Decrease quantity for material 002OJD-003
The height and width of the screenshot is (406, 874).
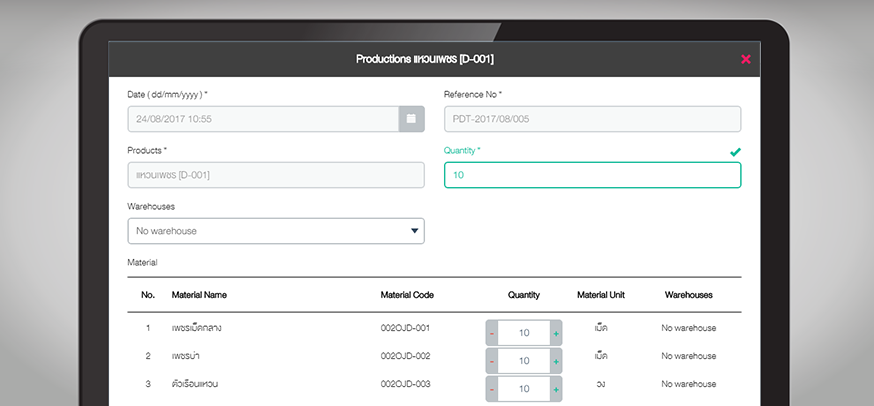pyautogui.click(x=492, y=389)
